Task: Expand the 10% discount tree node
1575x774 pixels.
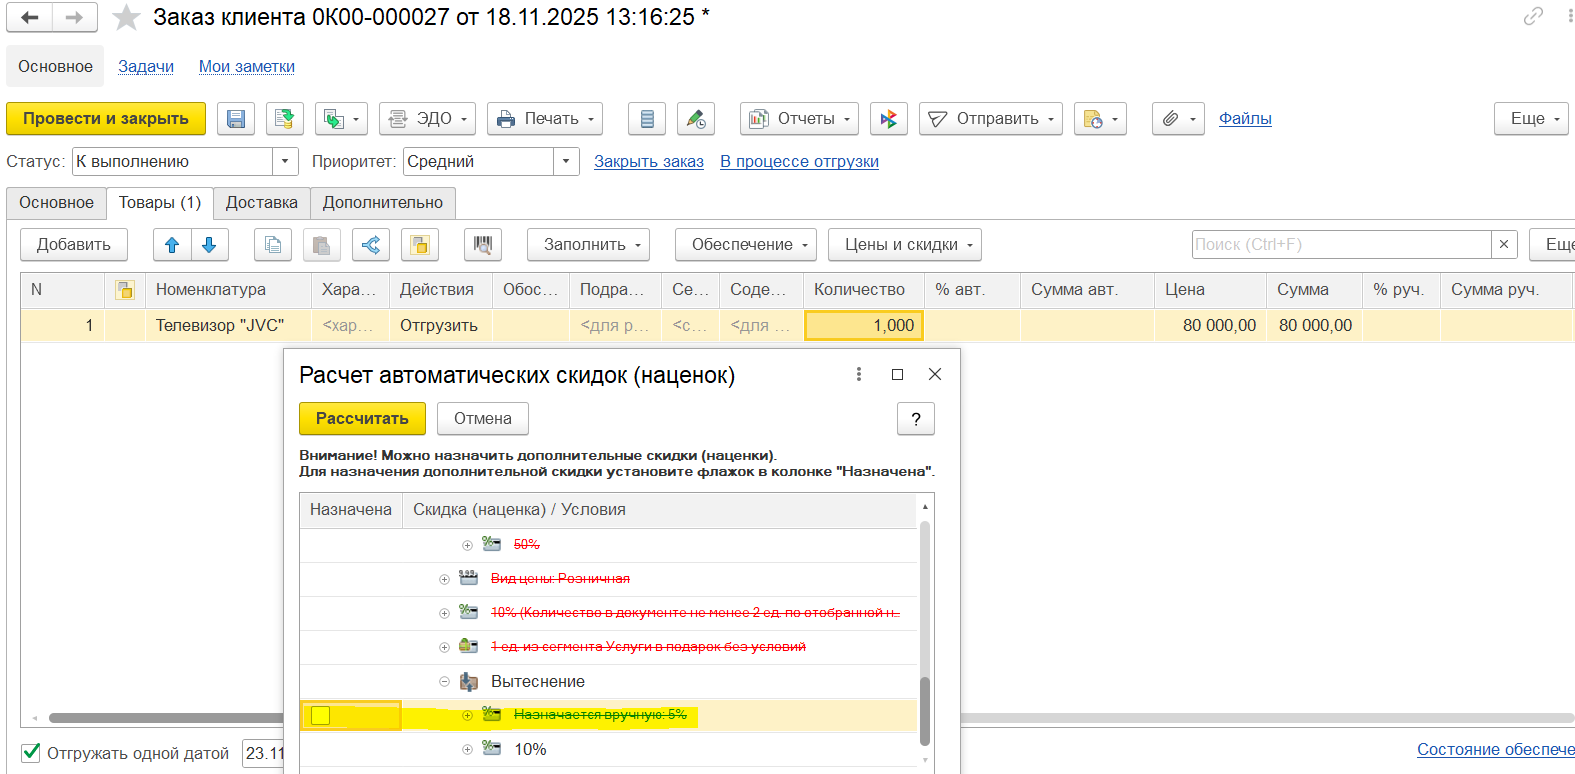Action: [x=467, y=749]
